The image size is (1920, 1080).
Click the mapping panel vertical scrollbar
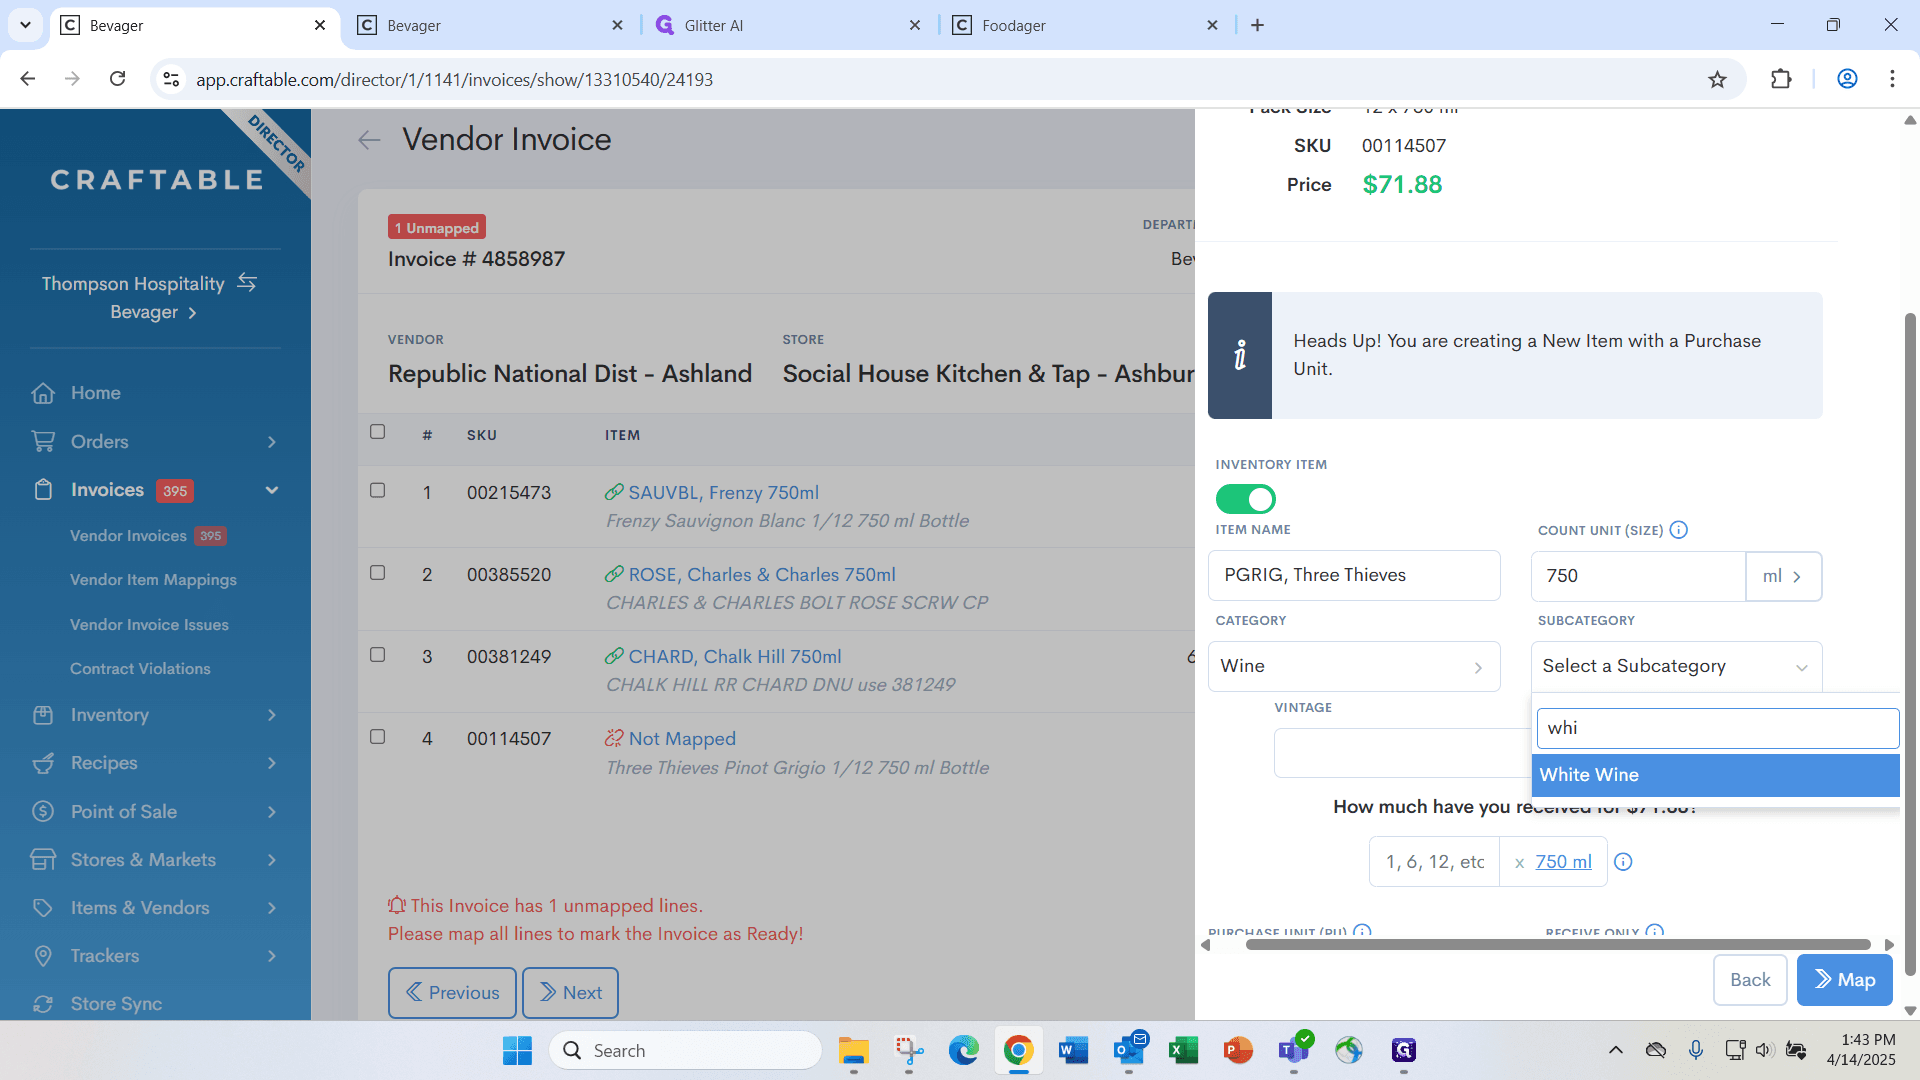coord(1910,645)
